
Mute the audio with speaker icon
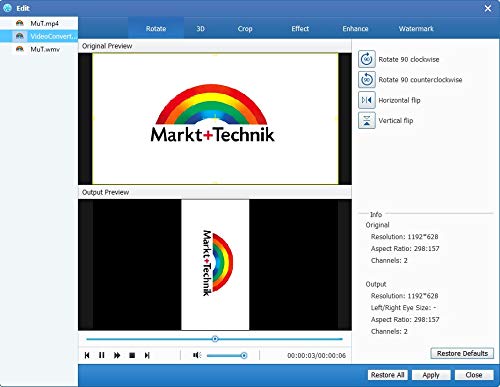[197, 355]
